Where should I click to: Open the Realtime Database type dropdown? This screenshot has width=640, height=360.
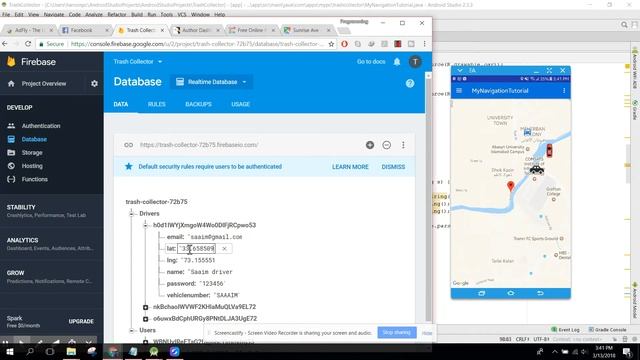coord(211,82)
